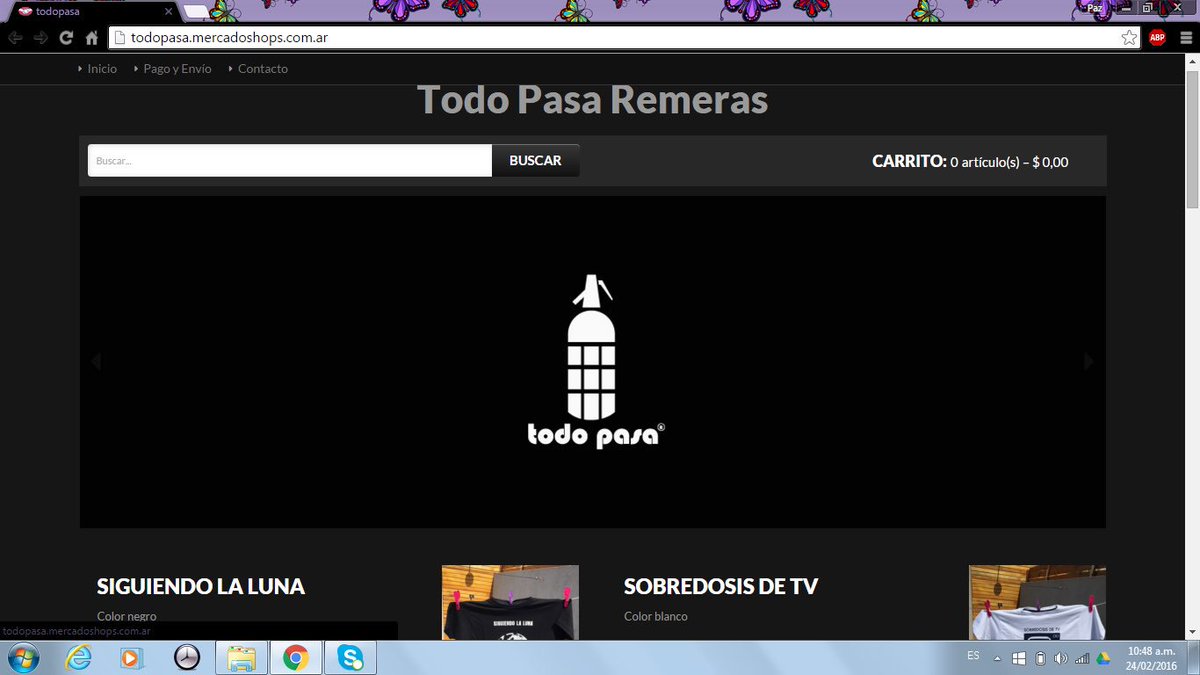Open the CARRITO shopping cart
Viewport: 1200px width, 675px height.
coord(970,161)
